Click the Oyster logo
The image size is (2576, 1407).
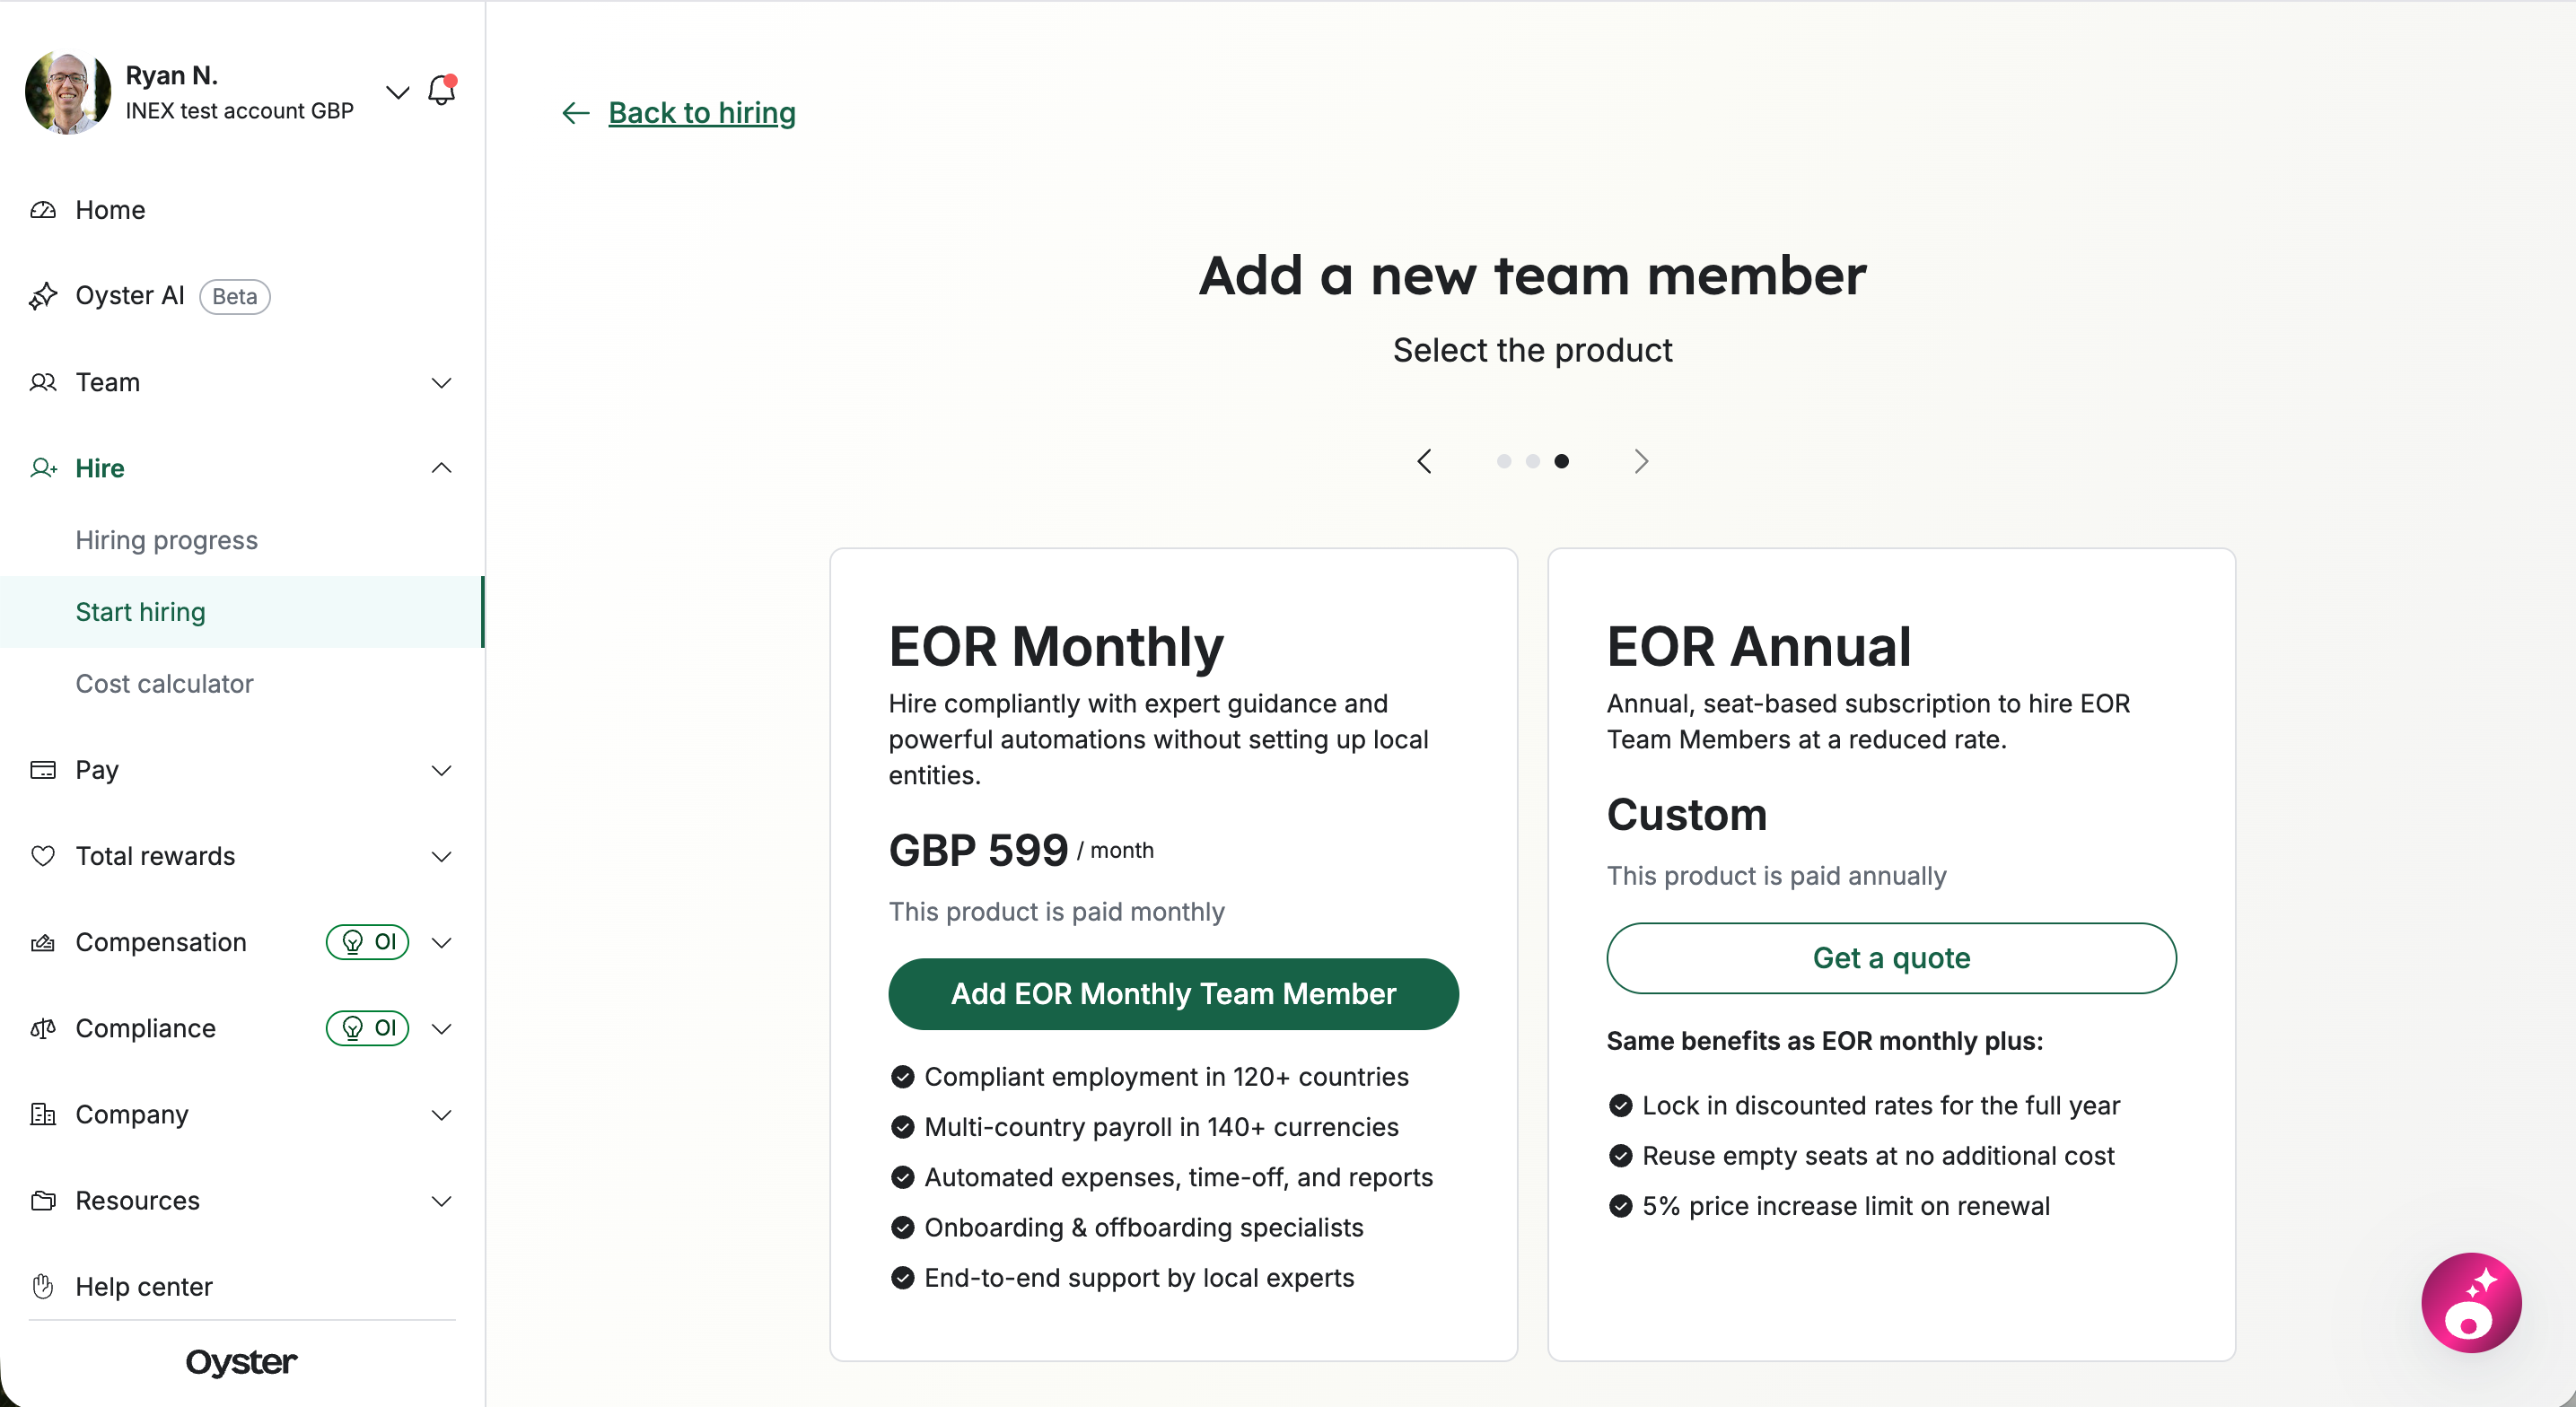[241, 1362]
